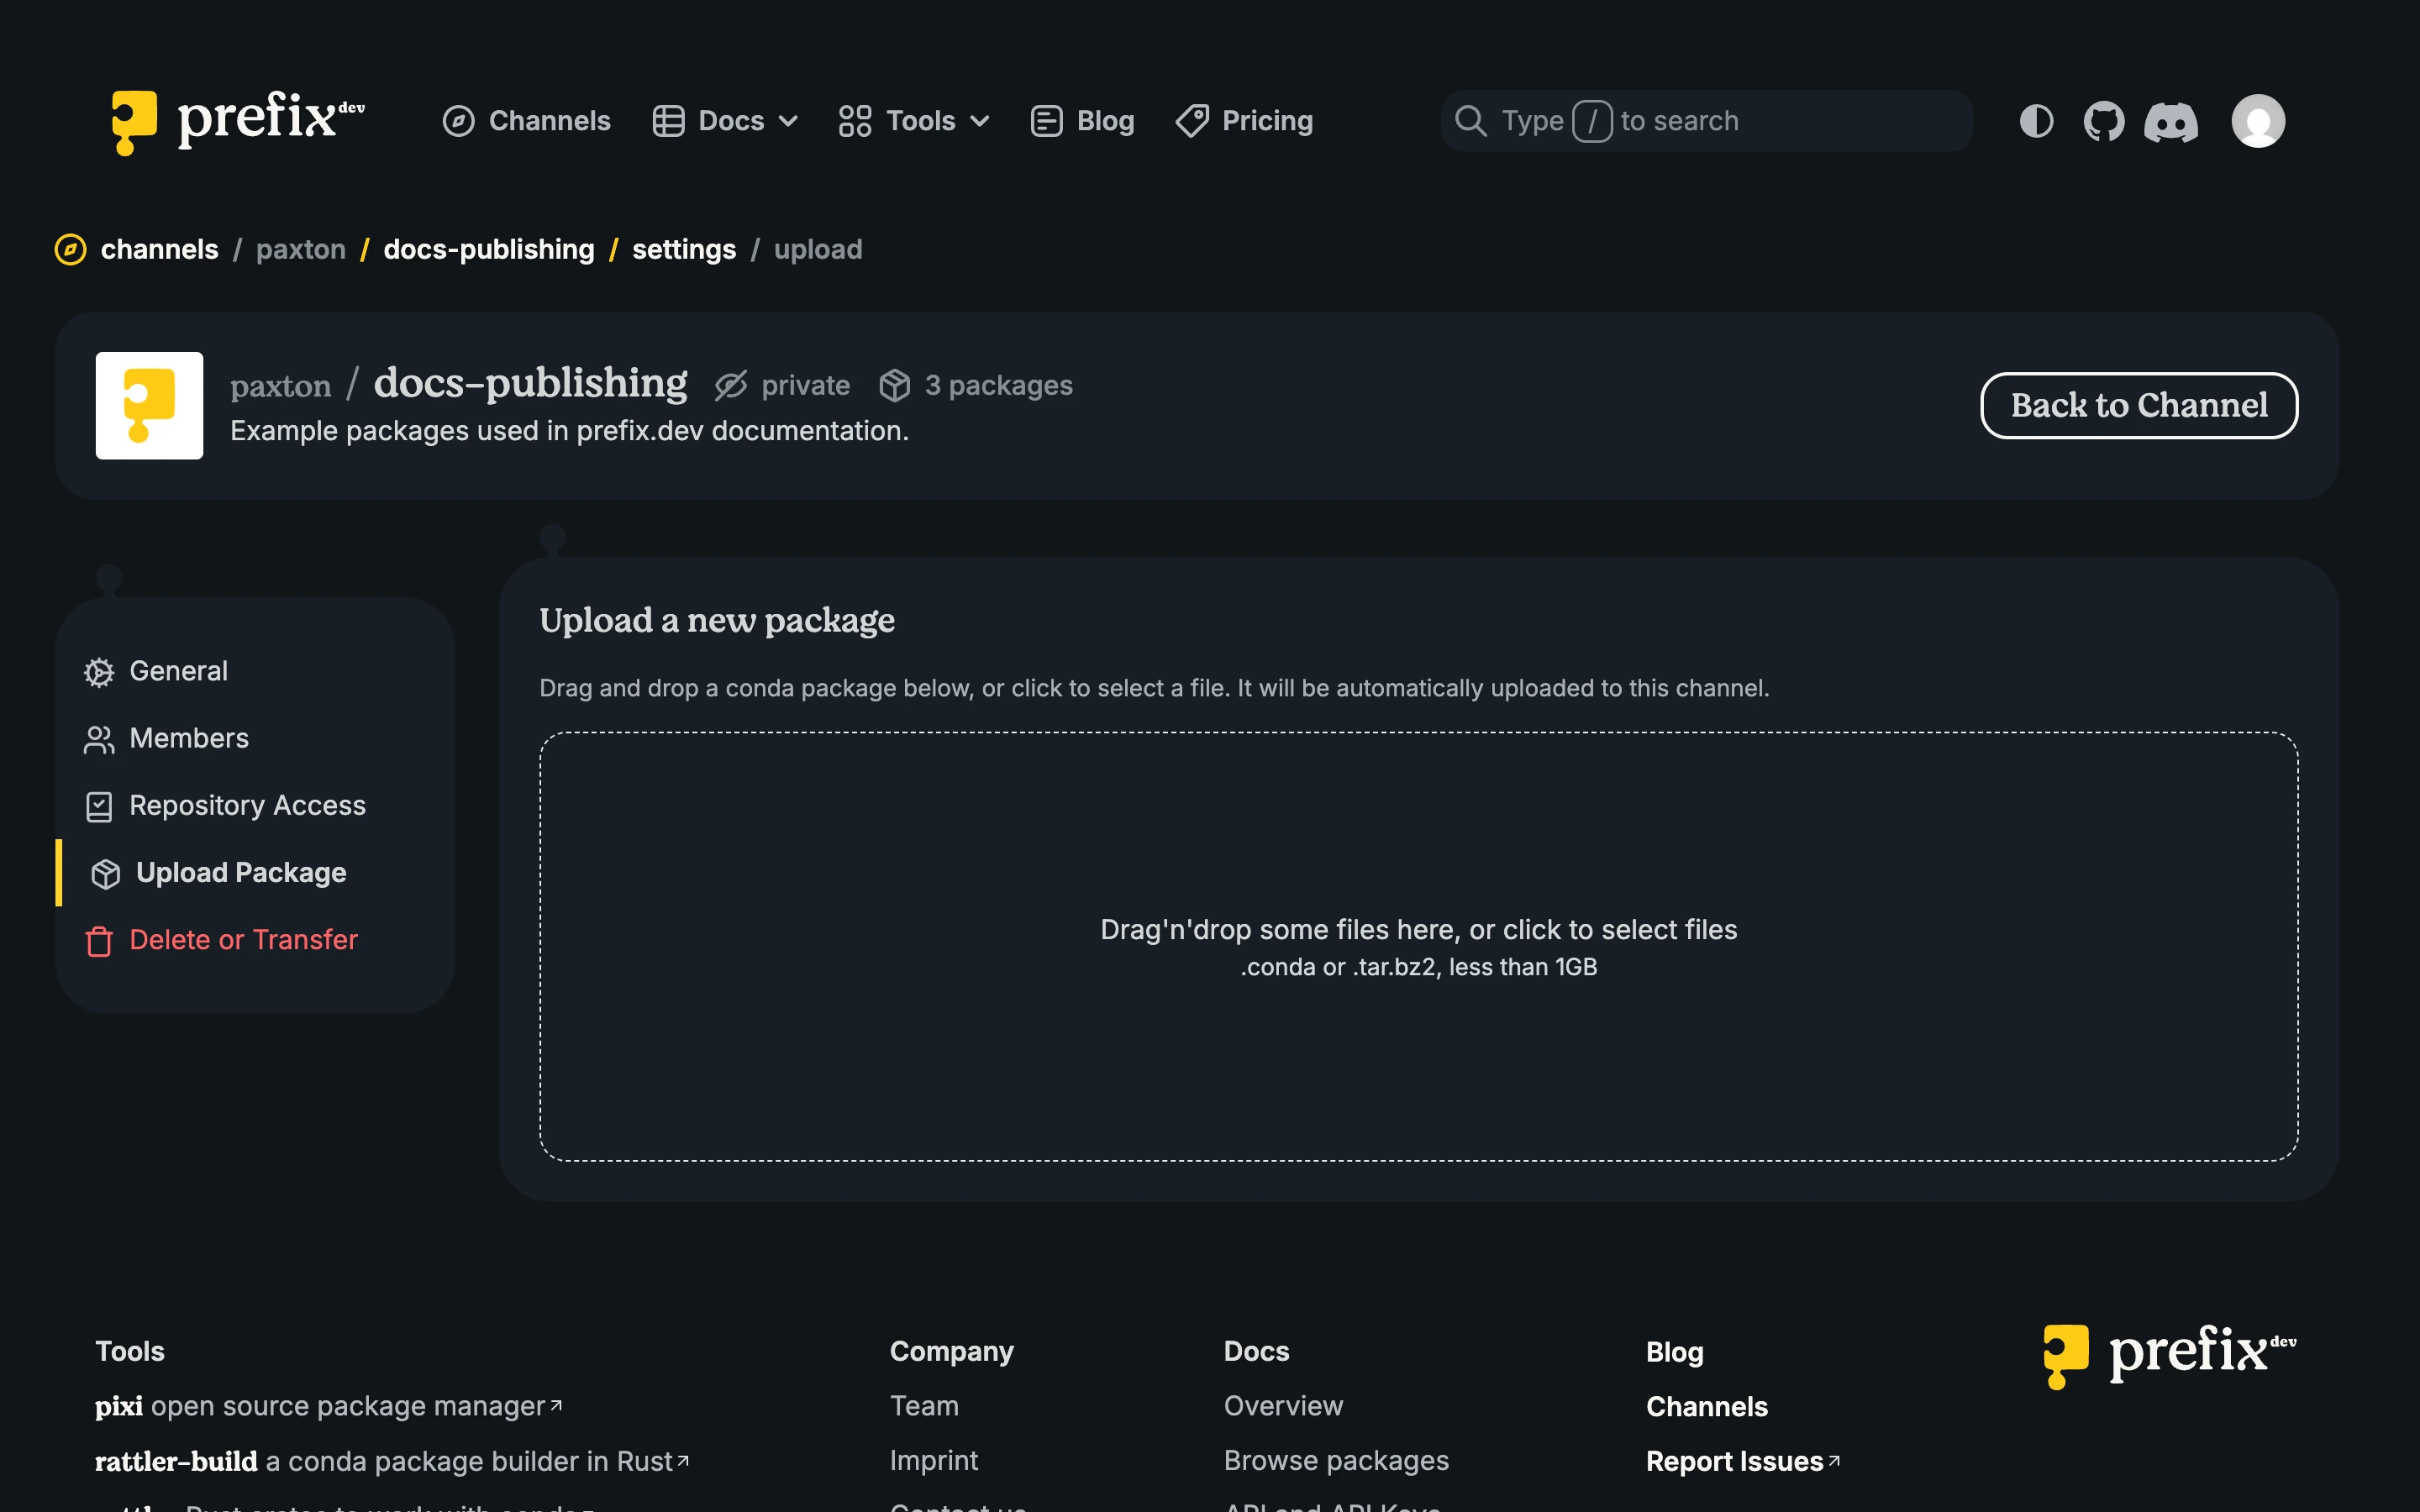Open Channels link in footer
Screen dimensions: 2420x1512
click(1706, 1407)
